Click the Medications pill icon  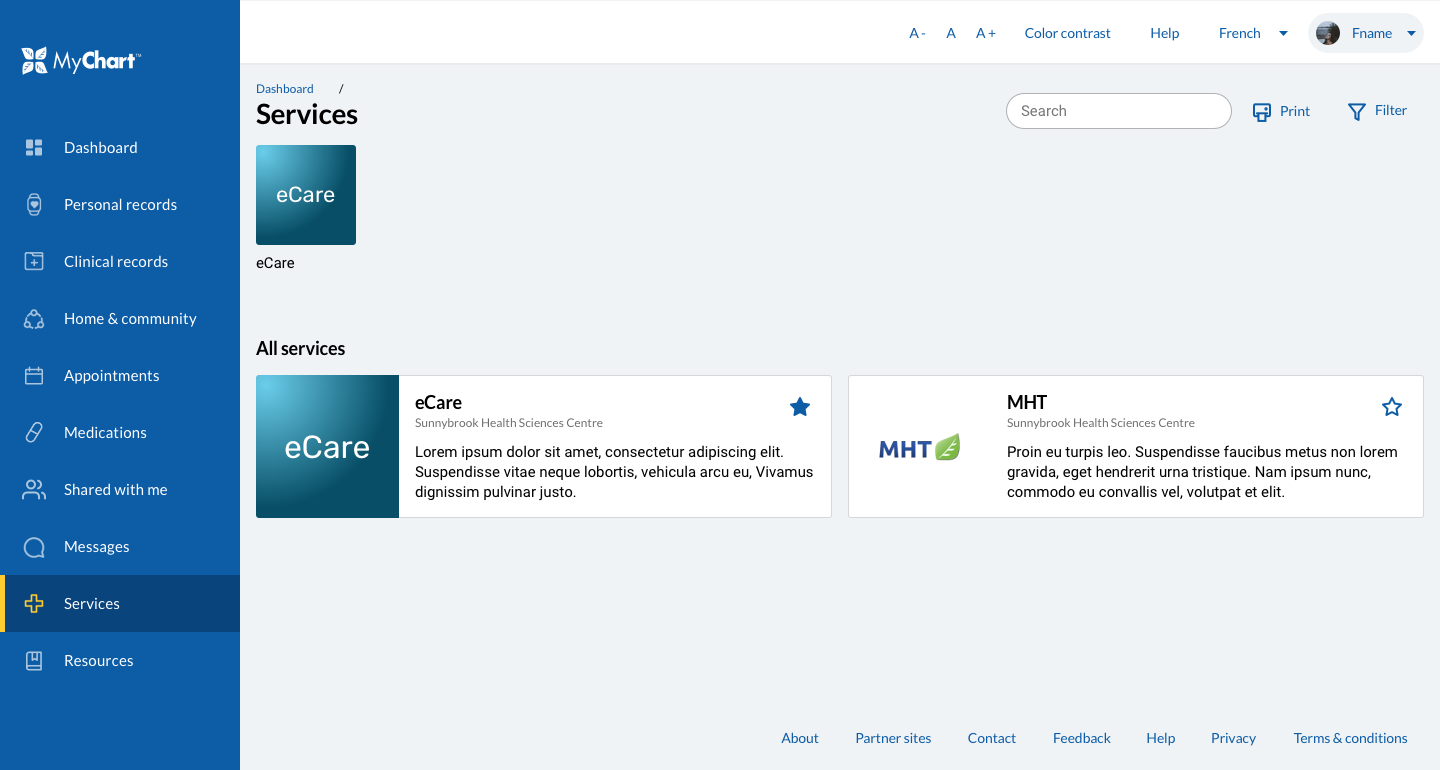[34, 433]
